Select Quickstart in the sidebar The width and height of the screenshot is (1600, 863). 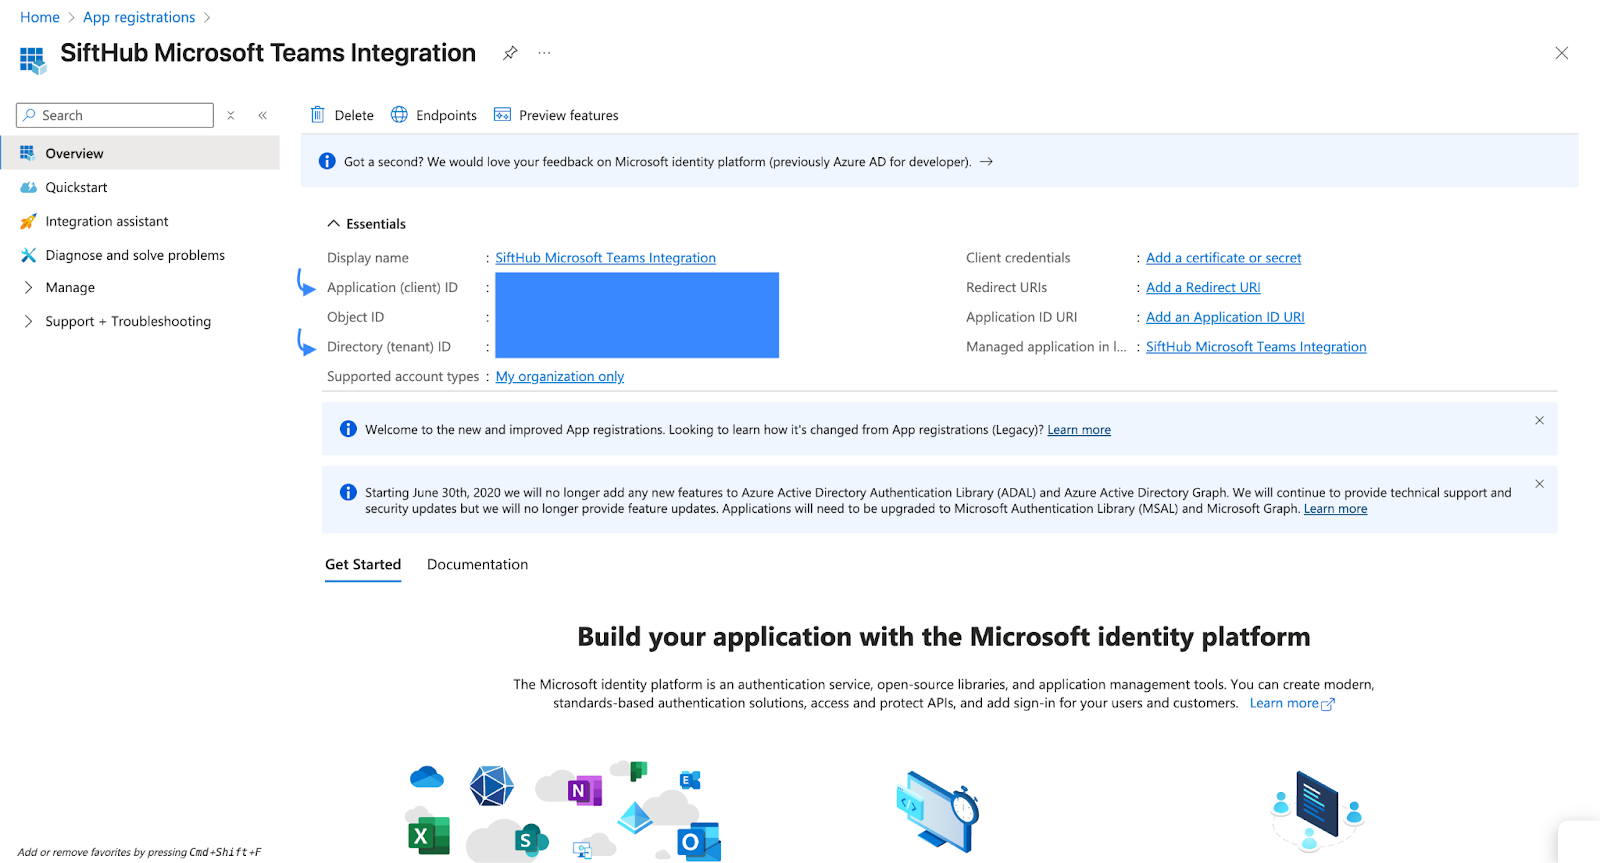76,188
